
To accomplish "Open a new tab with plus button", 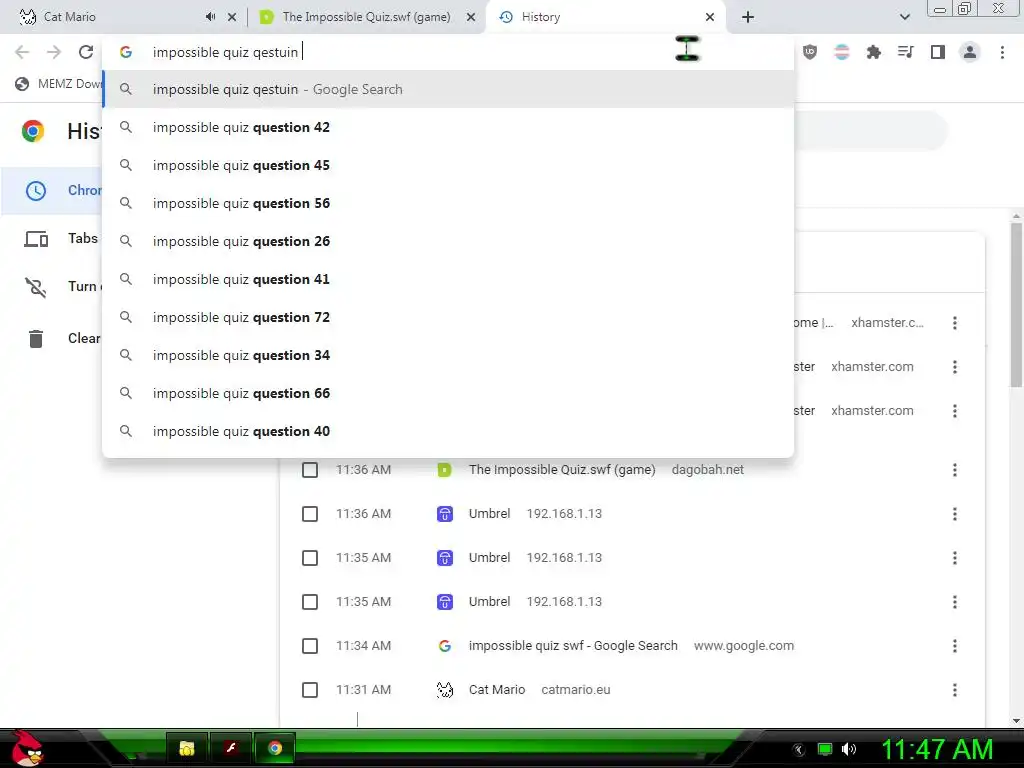I will pos(748,17).
